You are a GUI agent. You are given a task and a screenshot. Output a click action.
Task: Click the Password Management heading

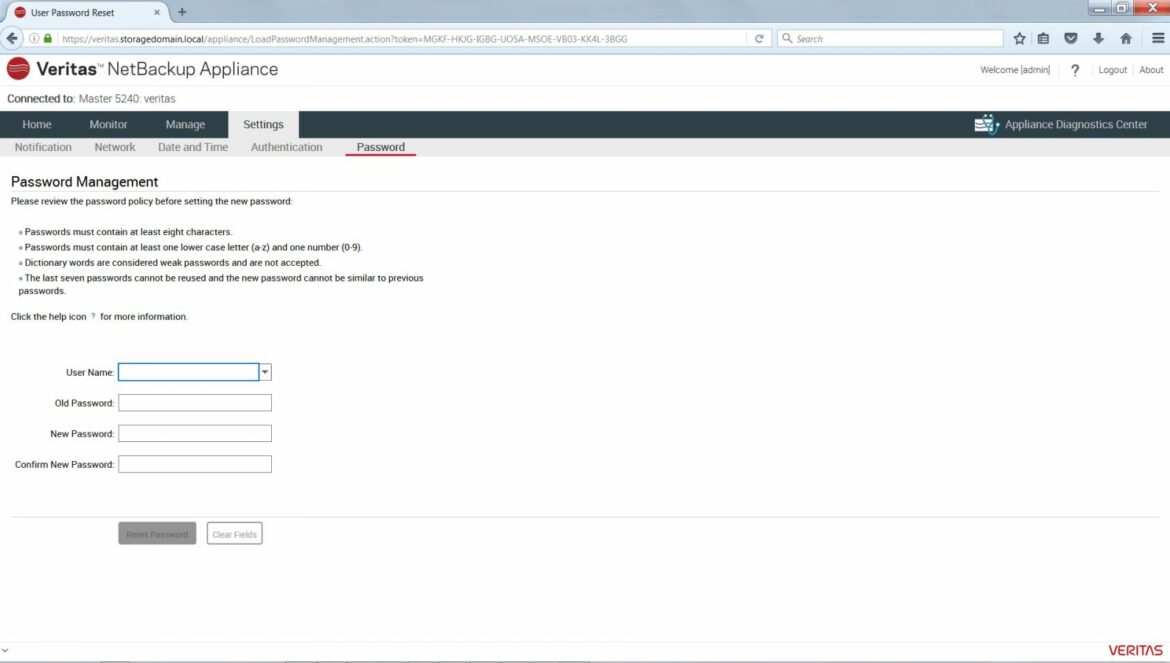[84, 182]
